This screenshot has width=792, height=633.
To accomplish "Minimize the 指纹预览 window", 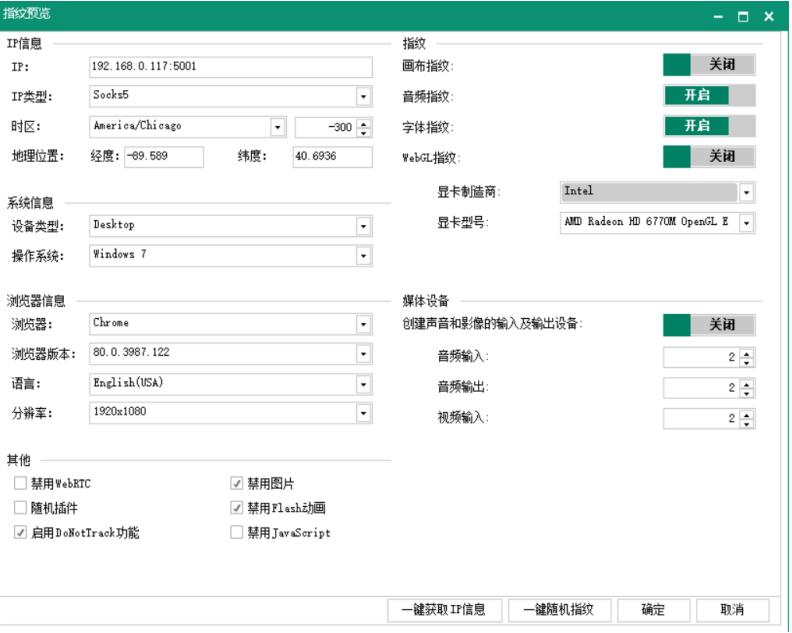I will click(718, 17).
